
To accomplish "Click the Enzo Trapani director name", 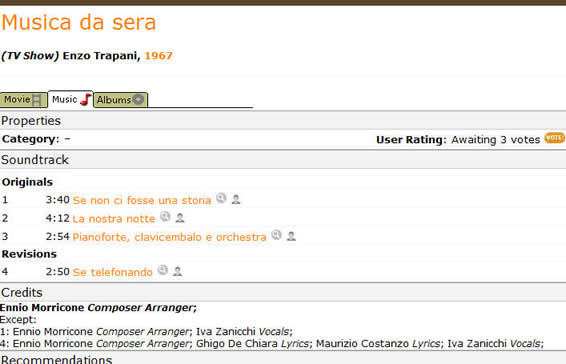I will click(101, 56).
